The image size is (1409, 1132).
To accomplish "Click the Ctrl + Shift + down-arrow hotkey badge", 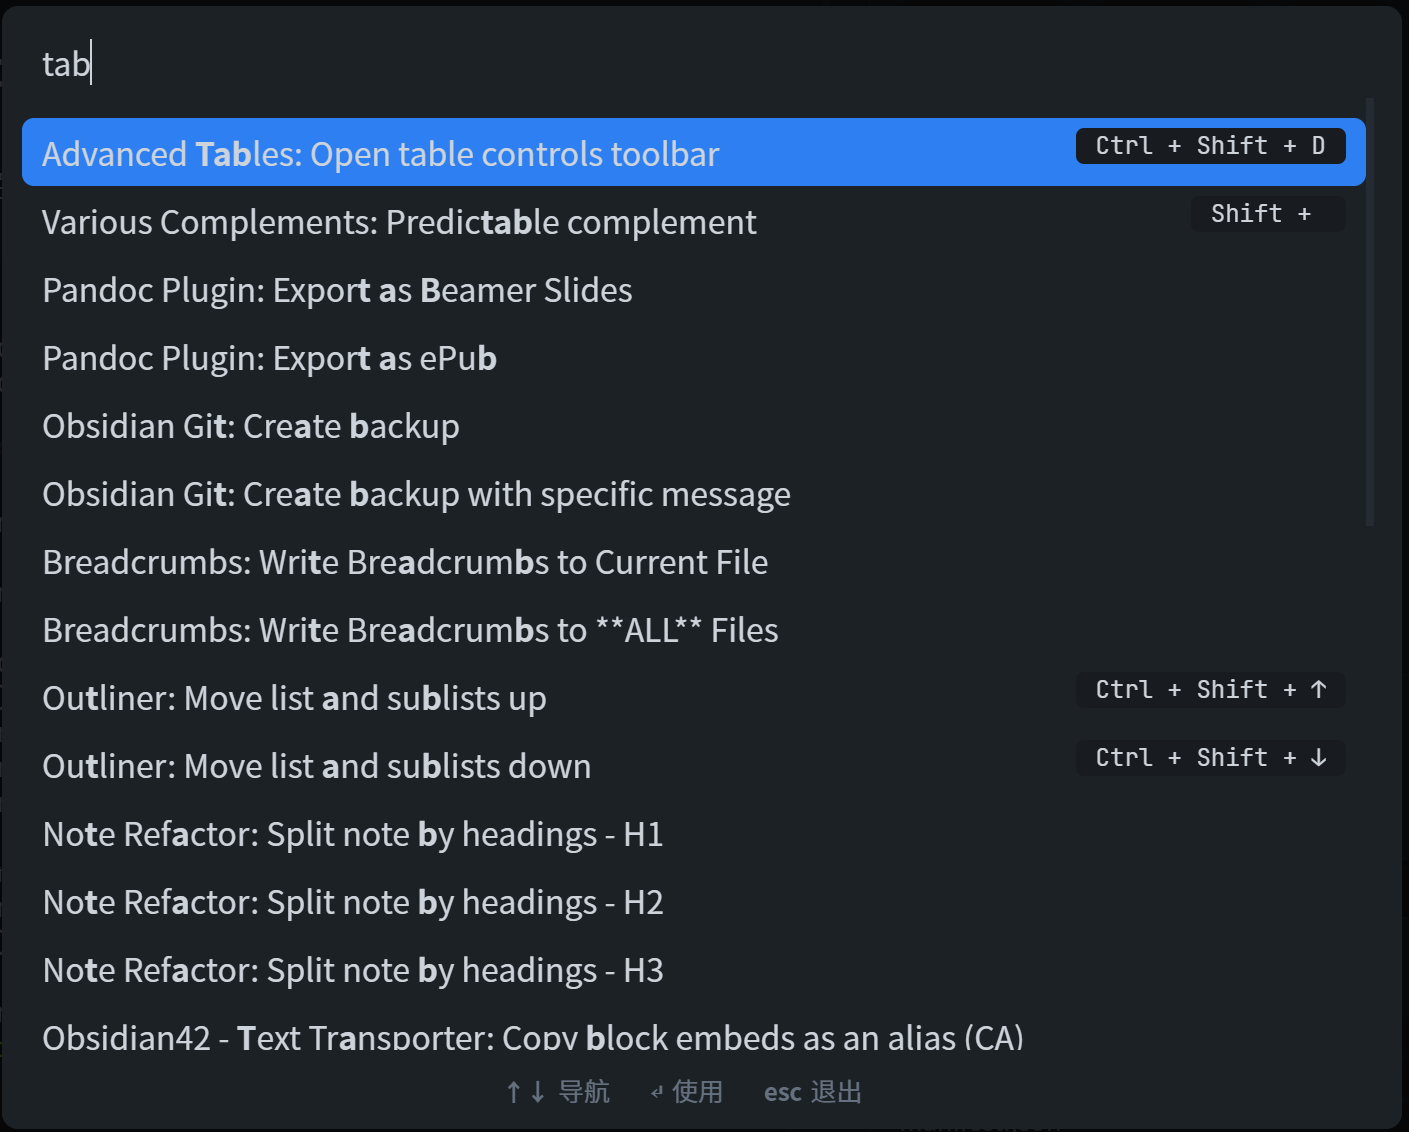I will (x=1209, y=757).
